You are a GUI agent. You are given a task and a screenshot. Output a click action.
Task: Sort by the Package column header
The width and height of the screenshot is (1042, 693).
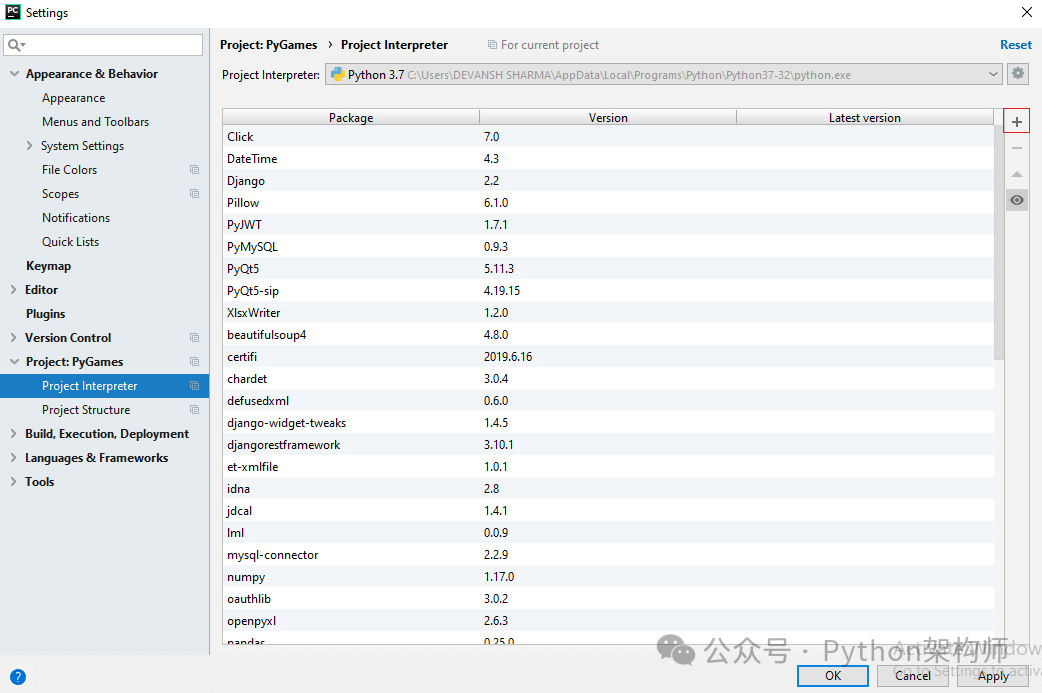coord(351,118)
